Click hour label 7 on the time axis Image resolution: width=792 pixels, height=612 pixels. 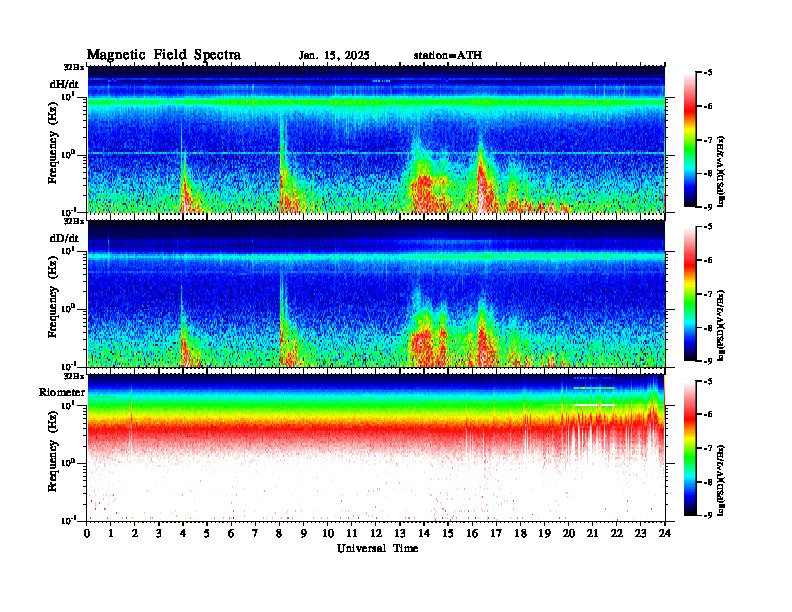255,533
